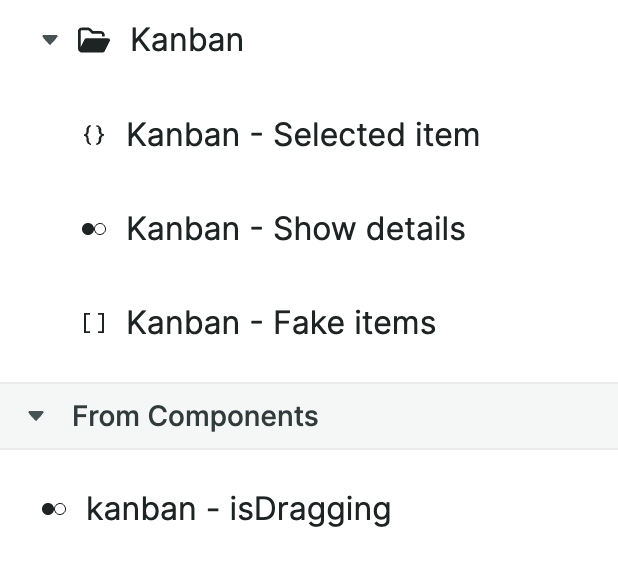Viewport: 618px width, 564px height.
Task: Open the Kanban - Selected item variable
Action: point(302,135)
